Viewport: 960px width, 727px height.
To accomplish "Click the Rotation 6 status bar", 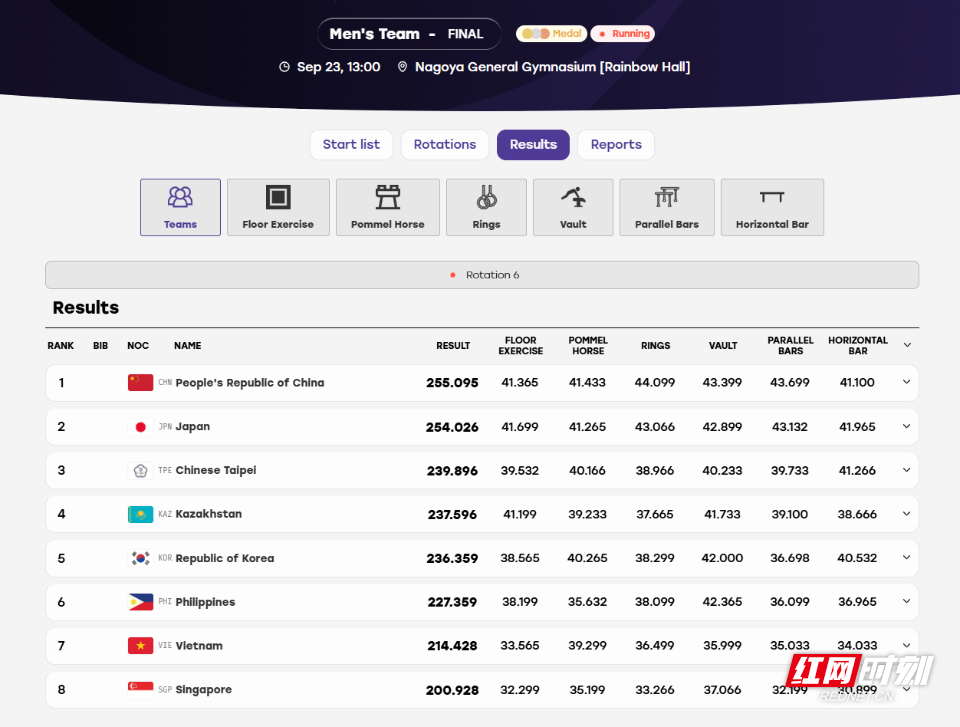I will point(482,275).
